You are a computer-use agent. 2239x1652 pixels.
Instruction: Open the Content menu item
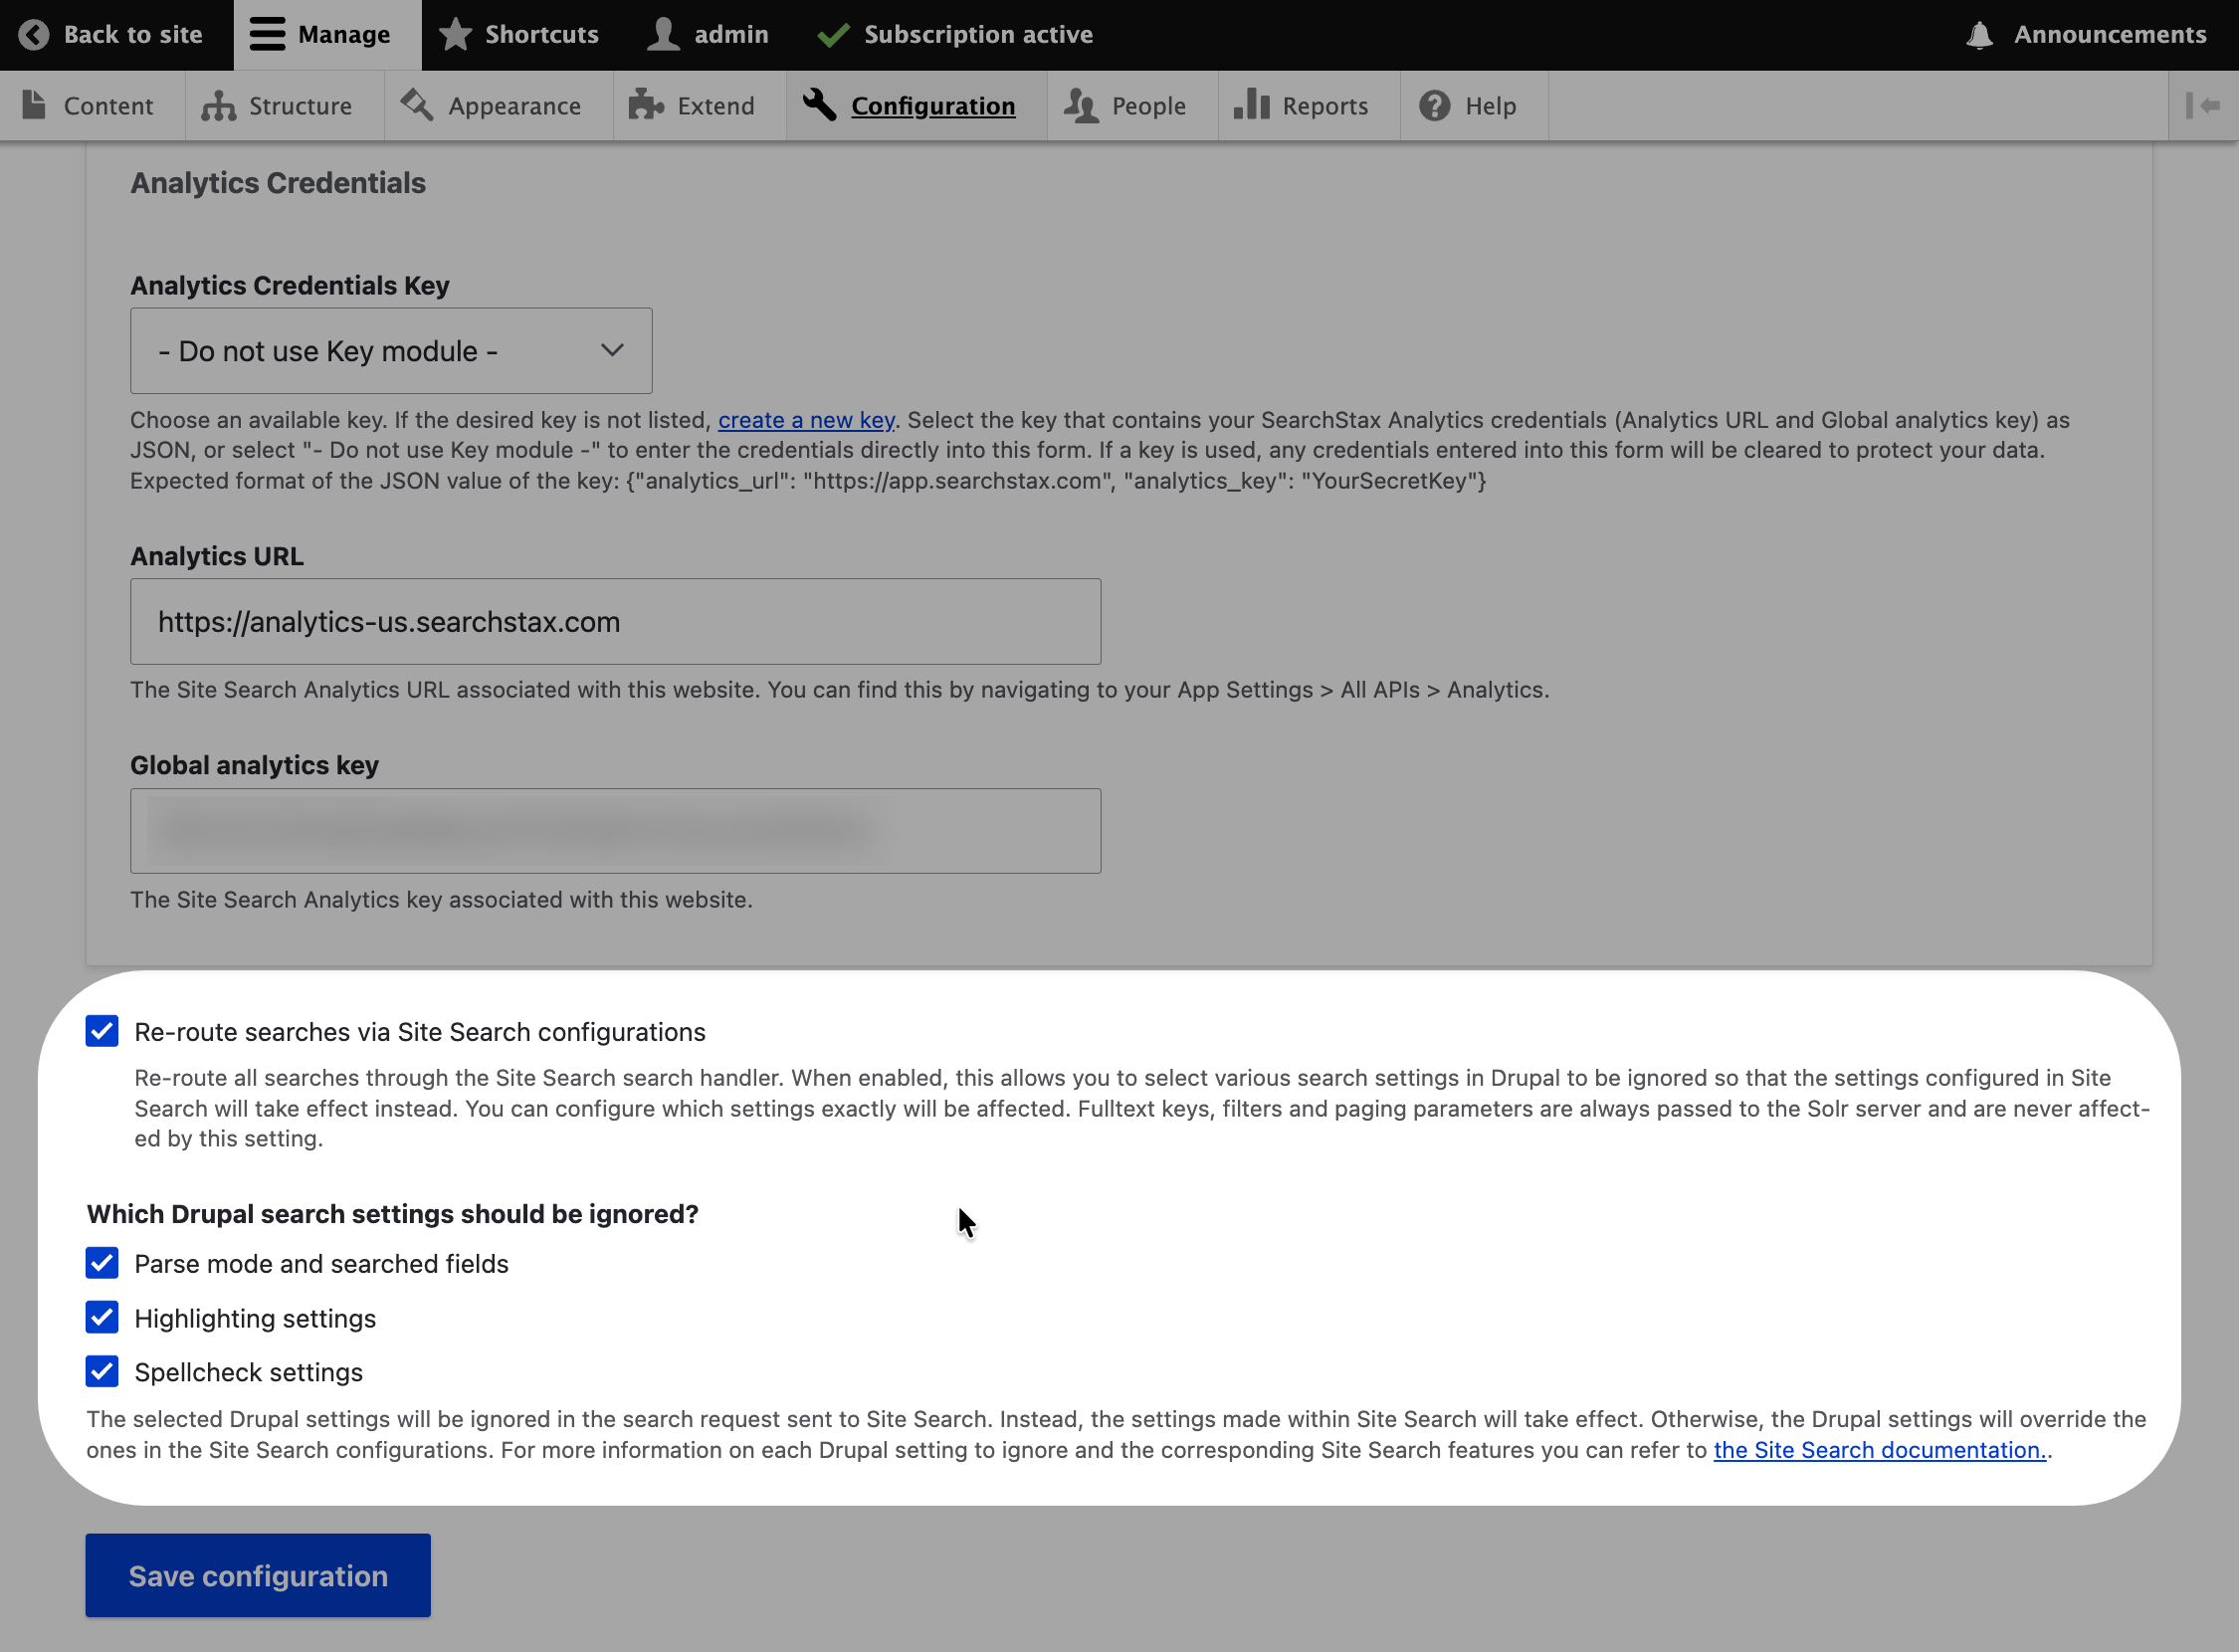click(x=92, y=106)
